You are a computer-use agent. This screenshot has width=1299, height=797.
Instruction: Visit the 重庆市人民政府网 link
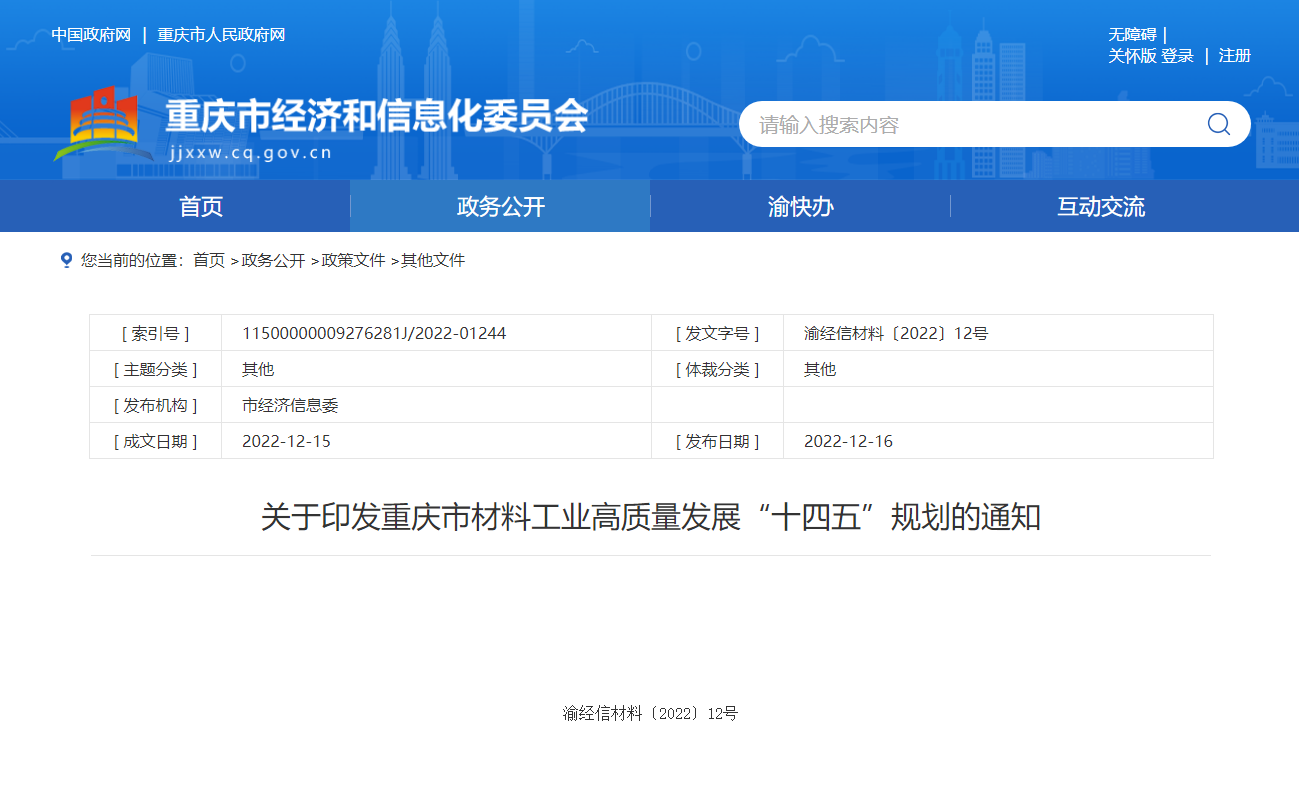pos(221,35)
